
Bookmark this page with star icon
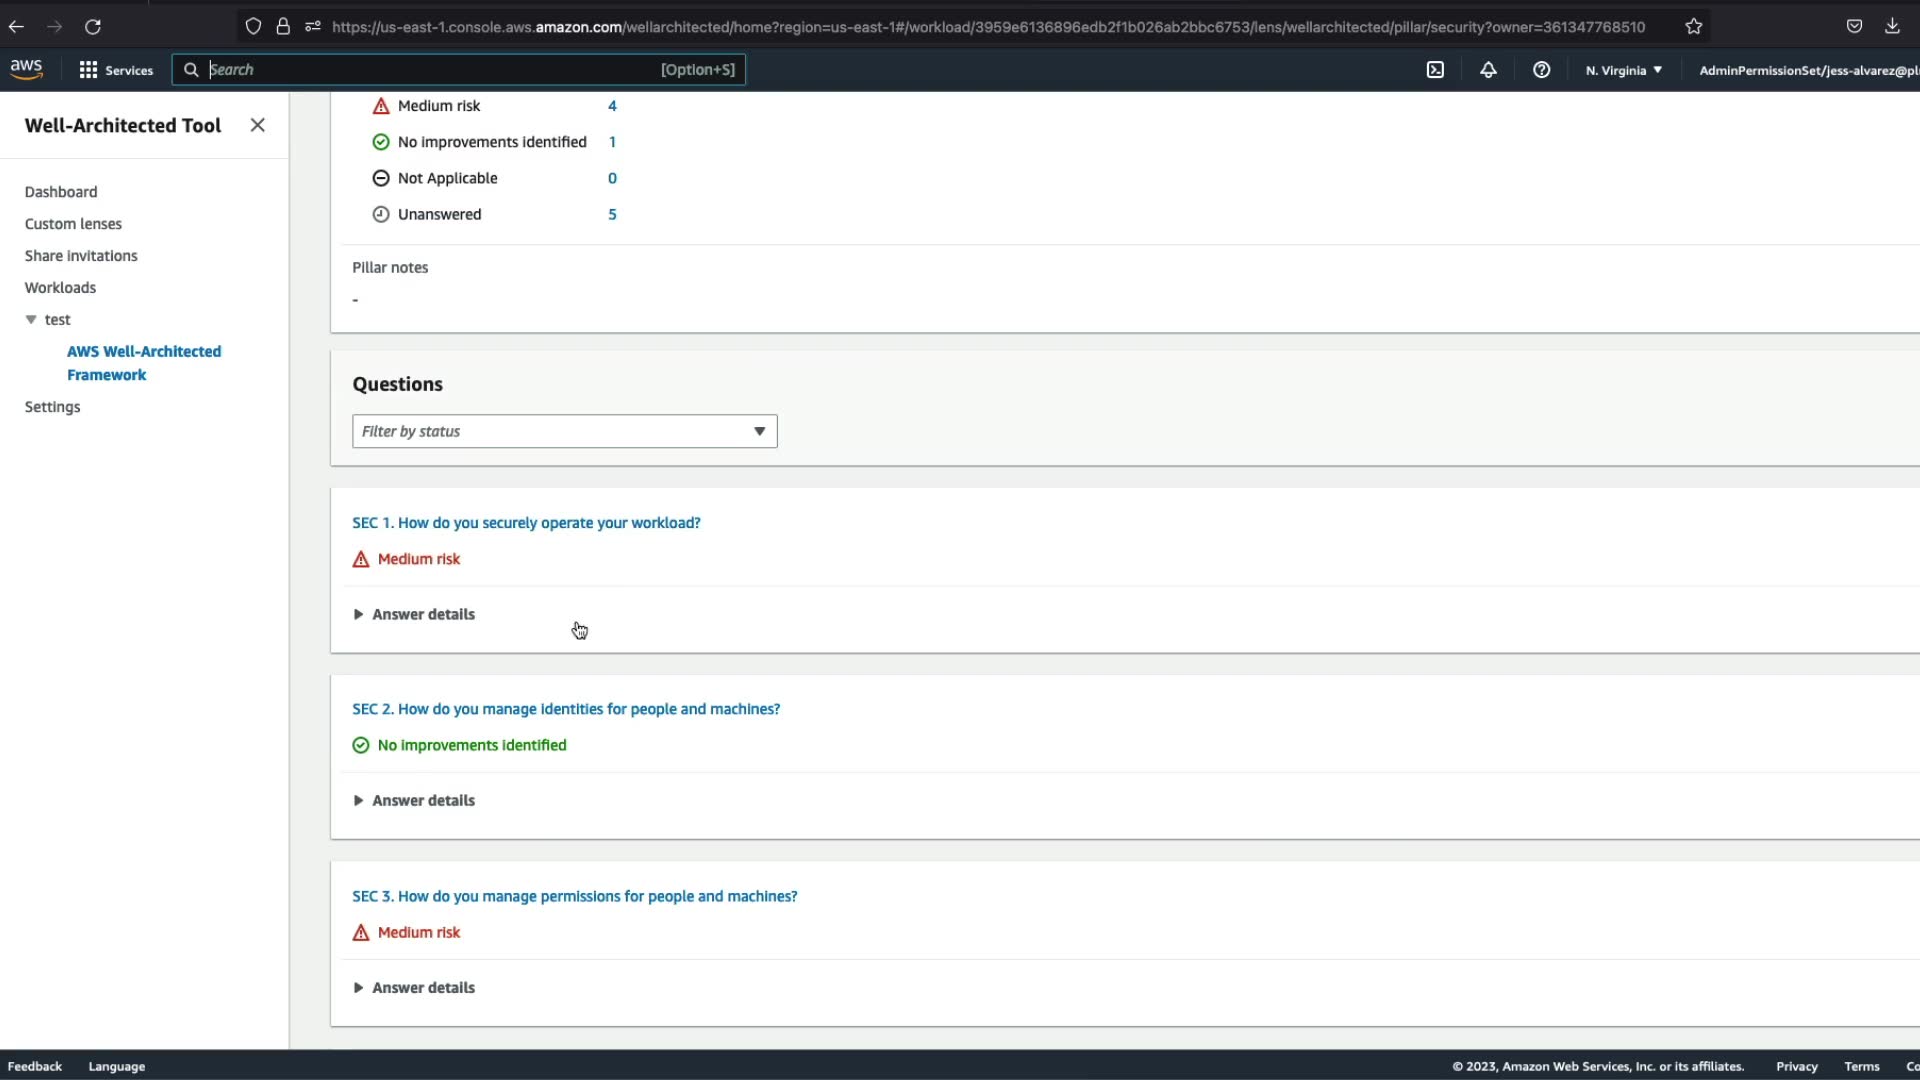(1693, 27)
